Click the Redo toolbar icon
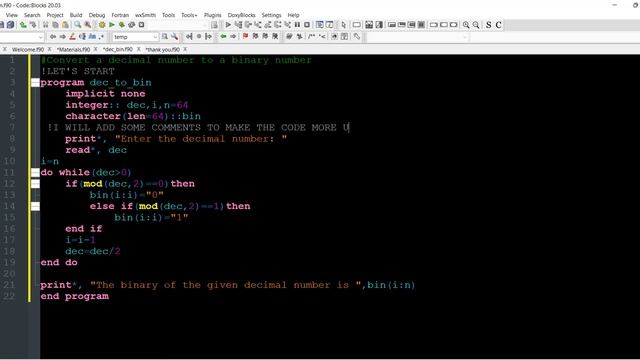 tap(33, 25)
